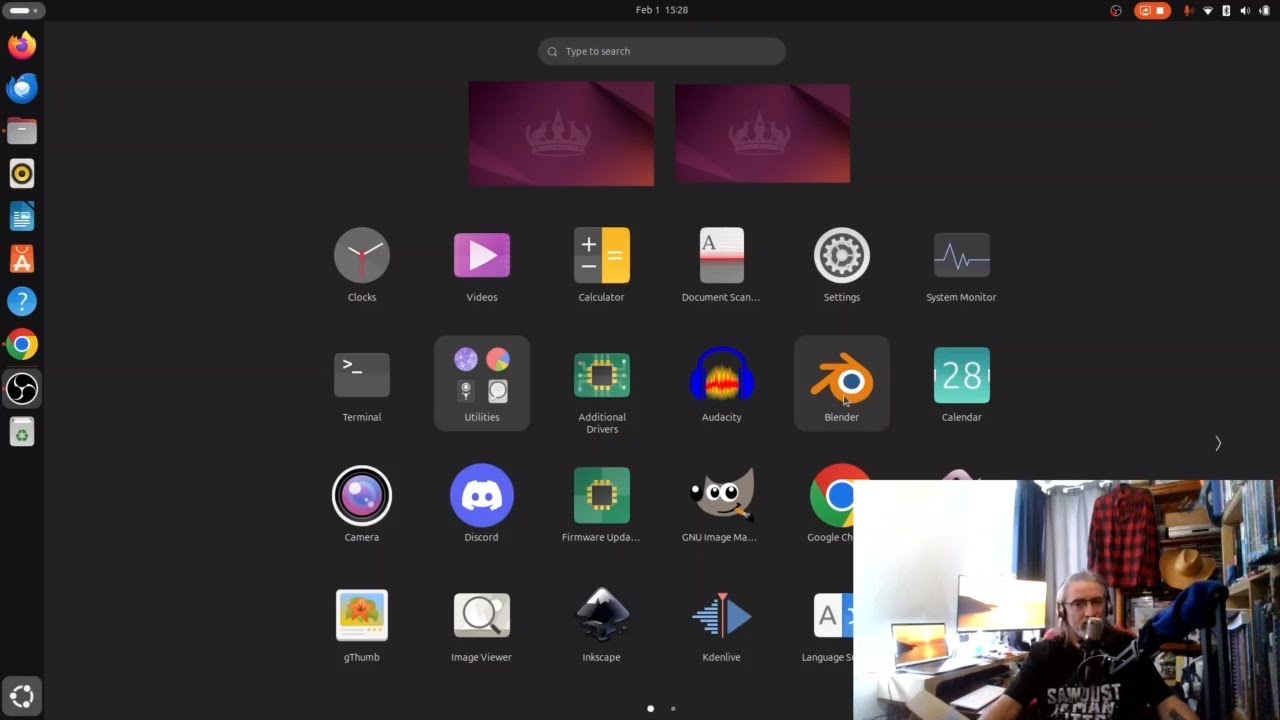Go to the next app page arrow
This screenshot has height=720, width=1280.
[x=1218, y=443]
